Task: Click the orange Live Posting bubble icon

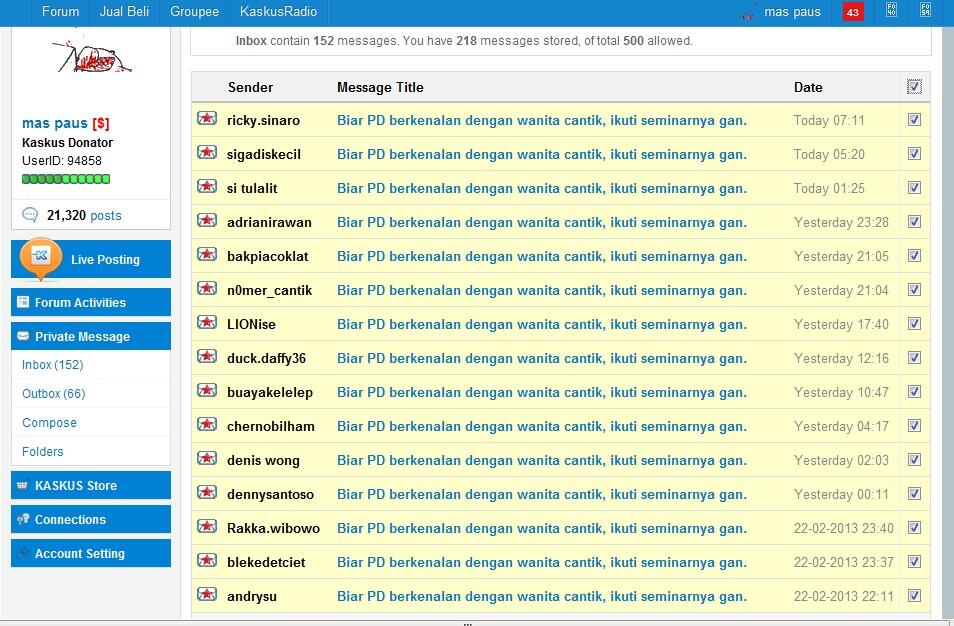Action: 40,258
